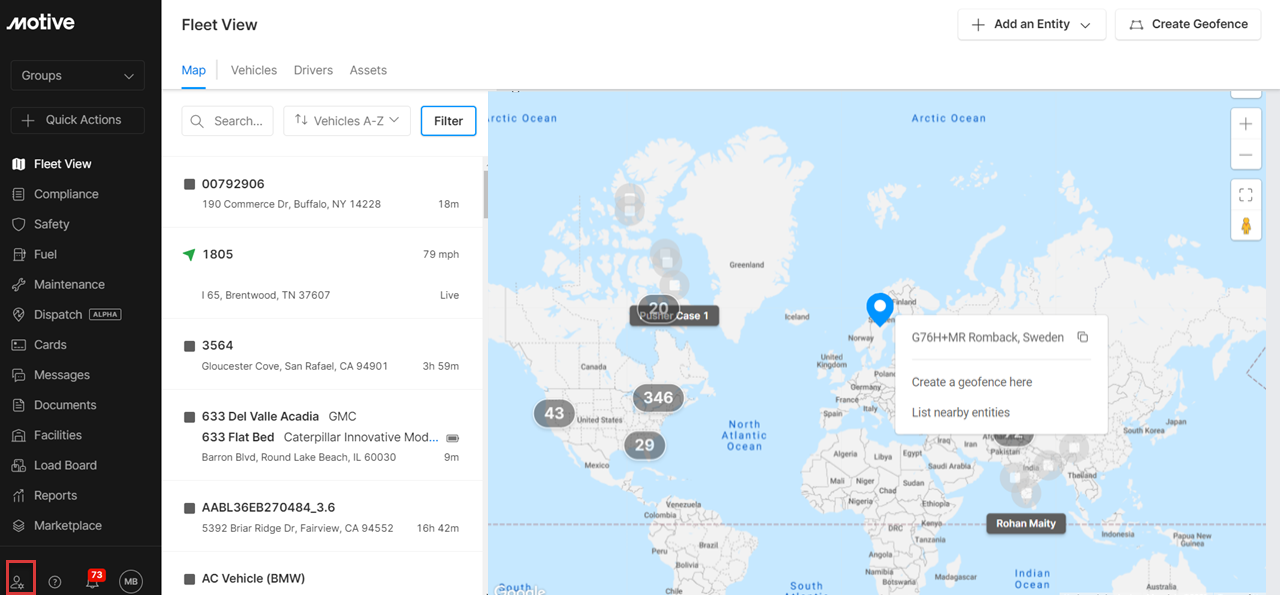Open the Vehicles A-Z sort dropdown
The image size is (1280, 595).
pyautogui.click(x=347, y=121)
